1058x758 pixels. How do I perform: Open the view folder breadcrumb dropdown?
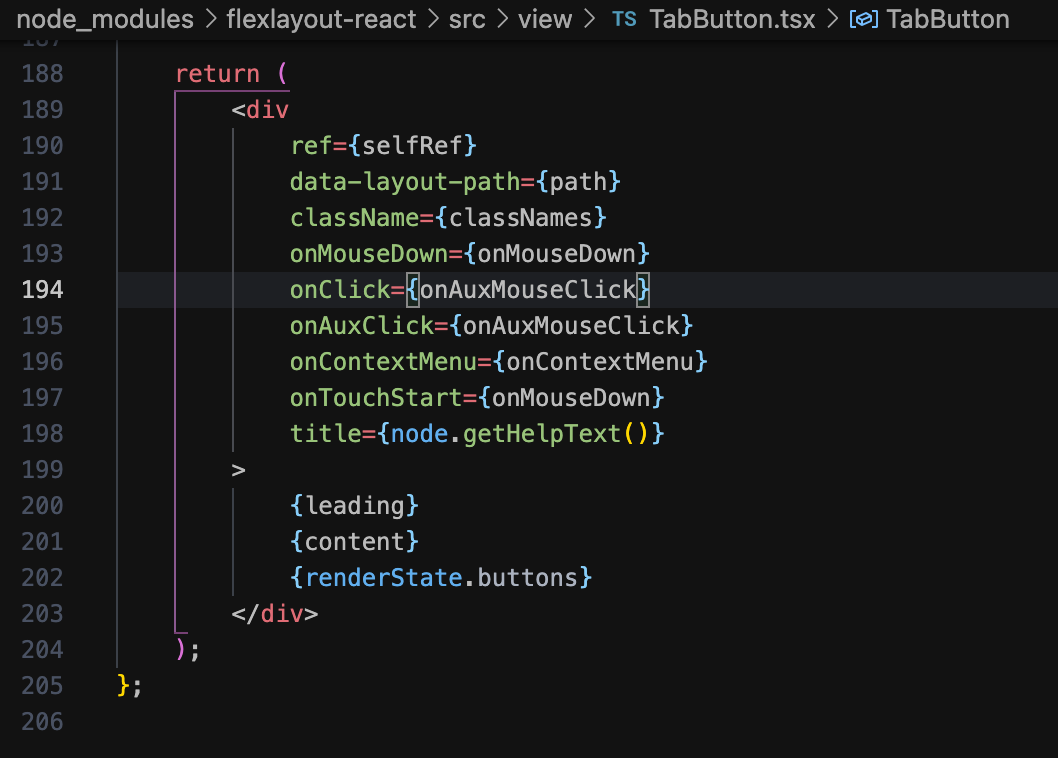(545, 19)
